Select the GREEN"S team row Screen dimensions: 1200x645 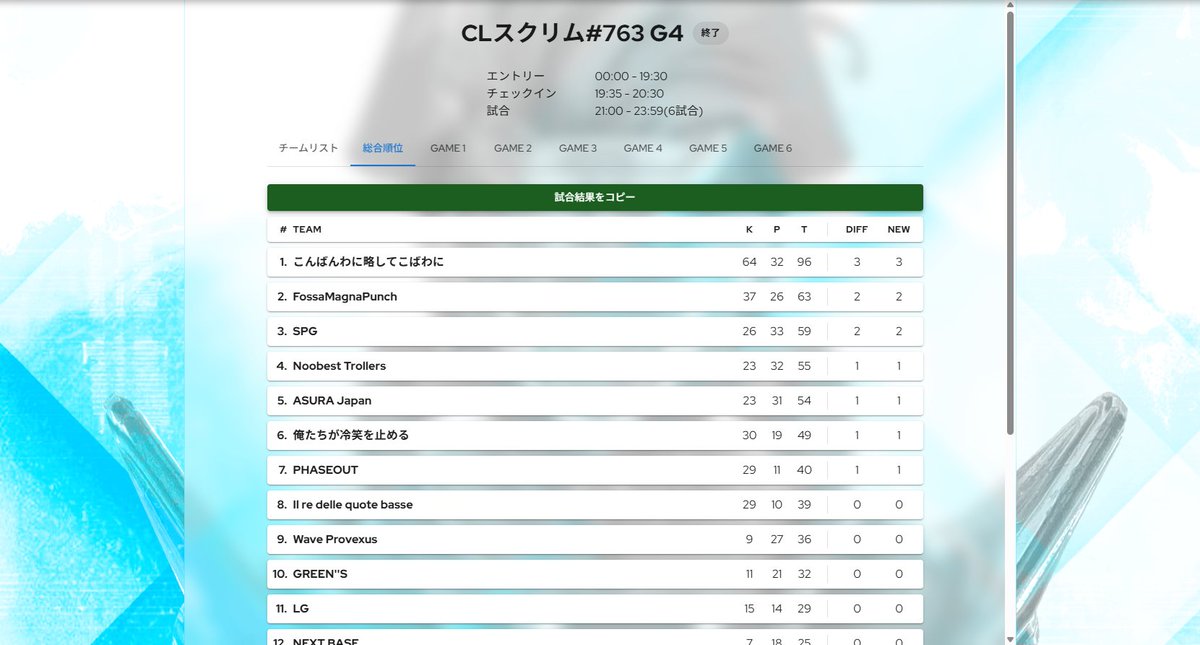pyautogui.click(x=595, y=574)
